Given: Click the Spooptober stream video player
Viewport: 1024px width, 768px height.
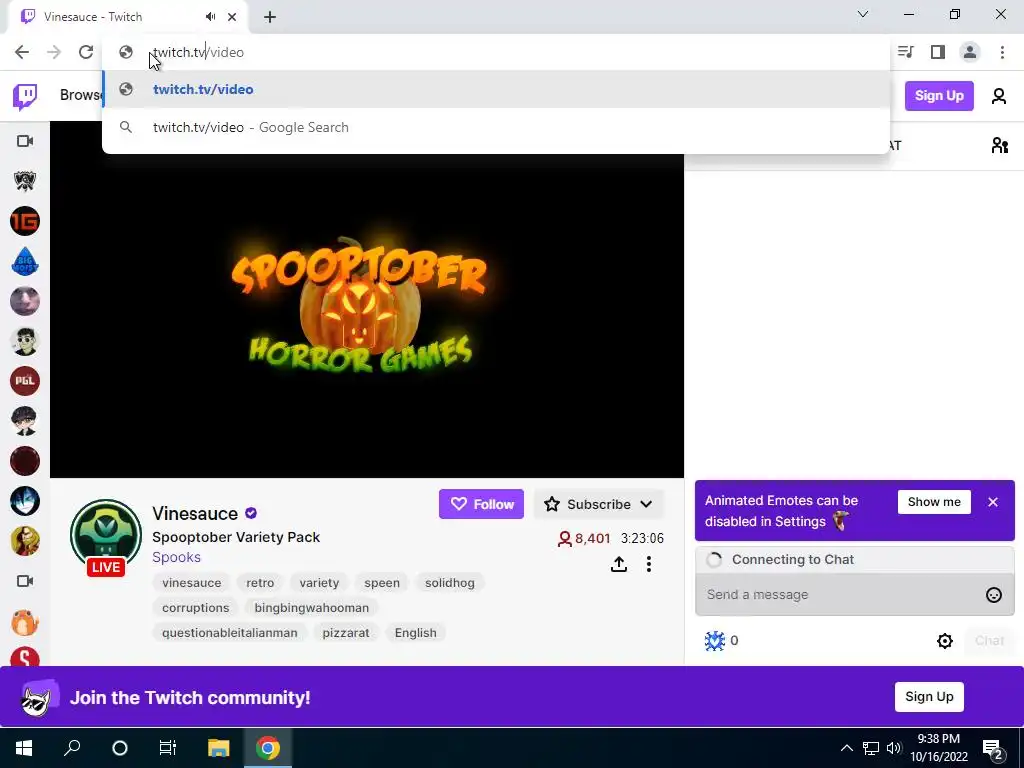Looking at the screenshot, I should (x=366, y=300).
